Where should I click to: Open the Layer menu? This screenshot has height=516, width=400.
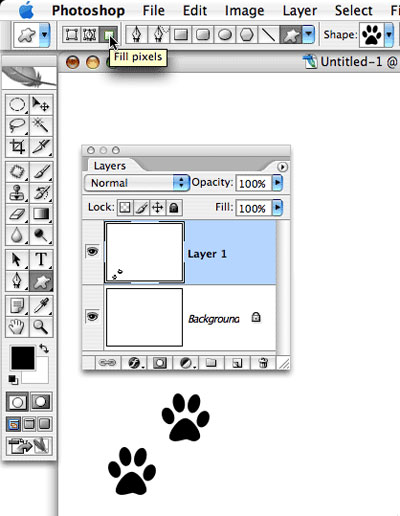300,11
